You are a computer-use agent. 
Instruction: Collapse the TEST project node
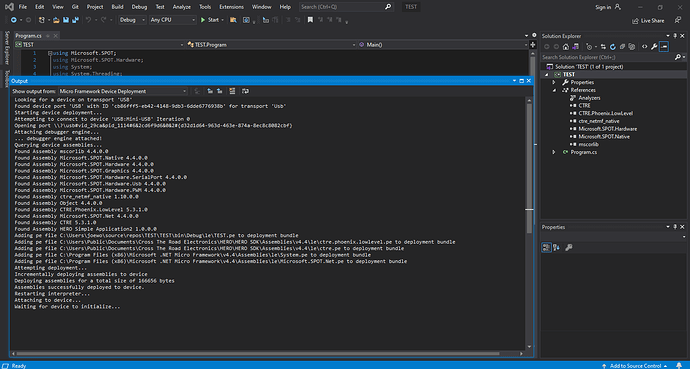click(547, 75)
